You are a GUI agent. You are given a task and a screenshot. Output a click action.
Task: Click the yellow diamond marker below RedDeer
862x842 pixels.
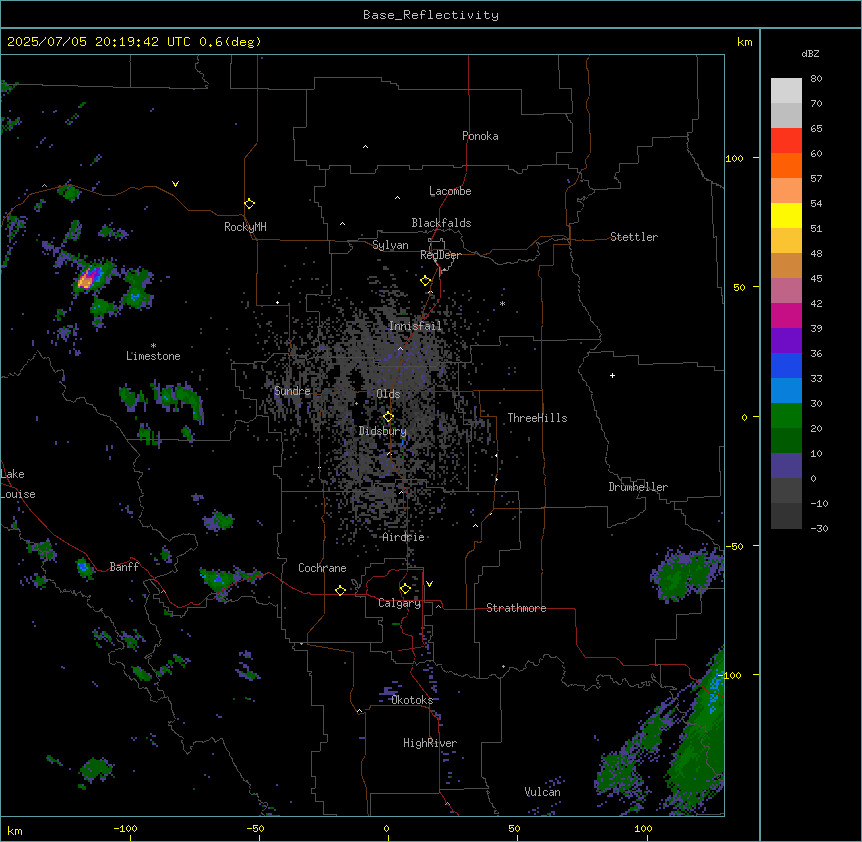pos(425,281)
